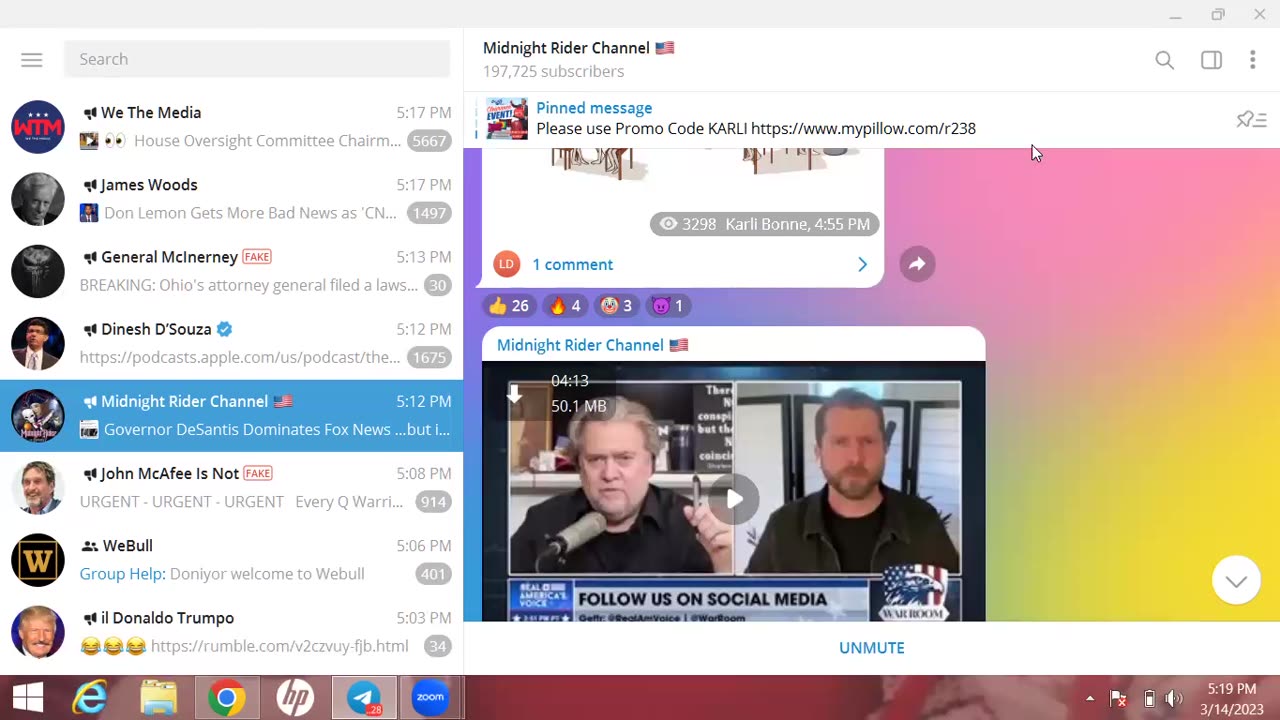Screen dimensions: 1280x720
Task: Open the three-dot channel options menu
Action: tap(1252, 60)
